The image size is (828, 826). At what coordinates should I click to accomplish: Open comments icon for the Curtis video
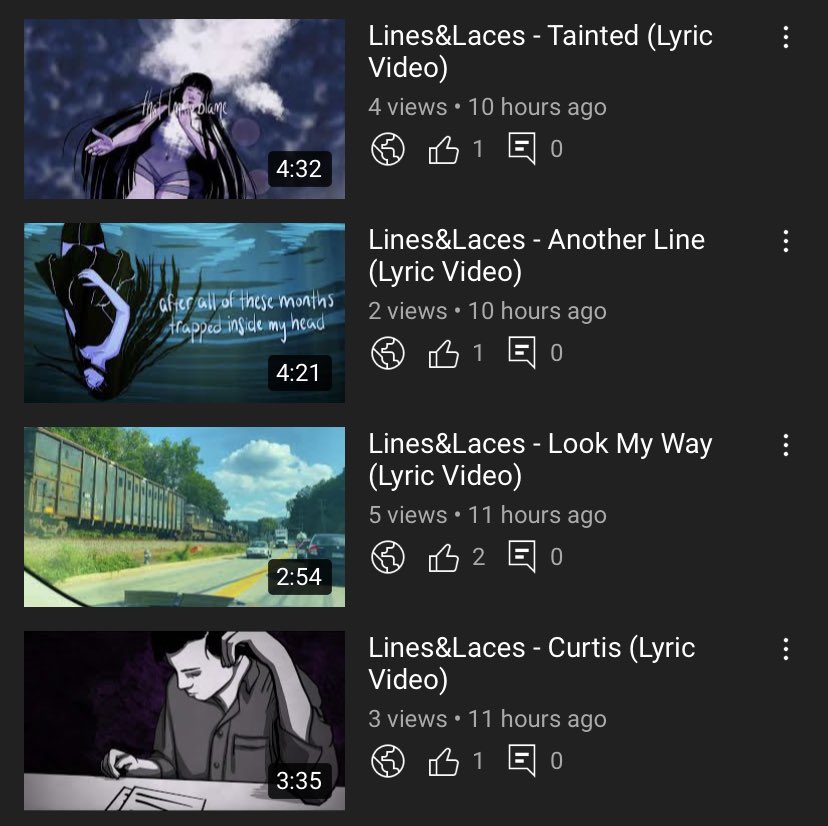click(x=522, y=761)
